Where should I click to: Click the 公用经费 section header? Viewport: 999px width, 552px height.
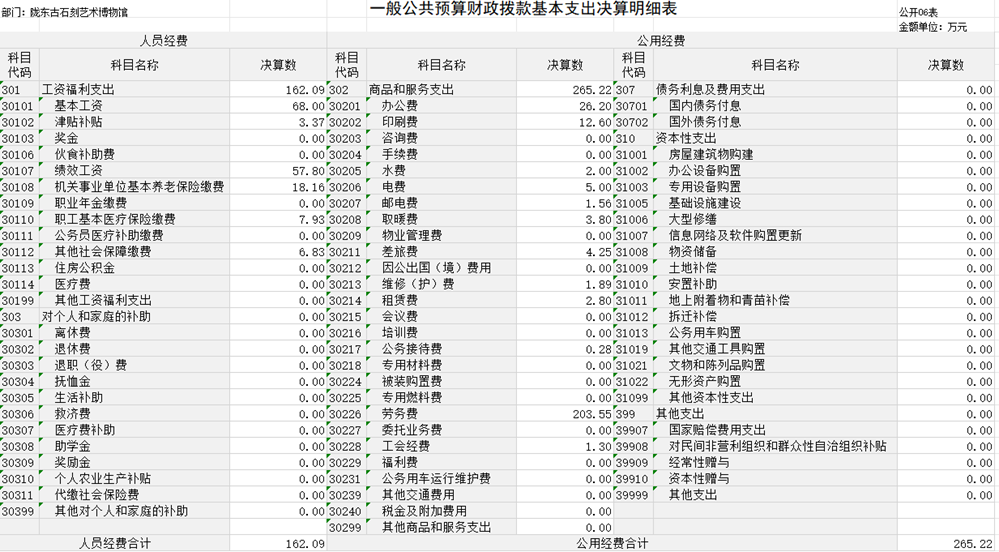coord(661,41)
